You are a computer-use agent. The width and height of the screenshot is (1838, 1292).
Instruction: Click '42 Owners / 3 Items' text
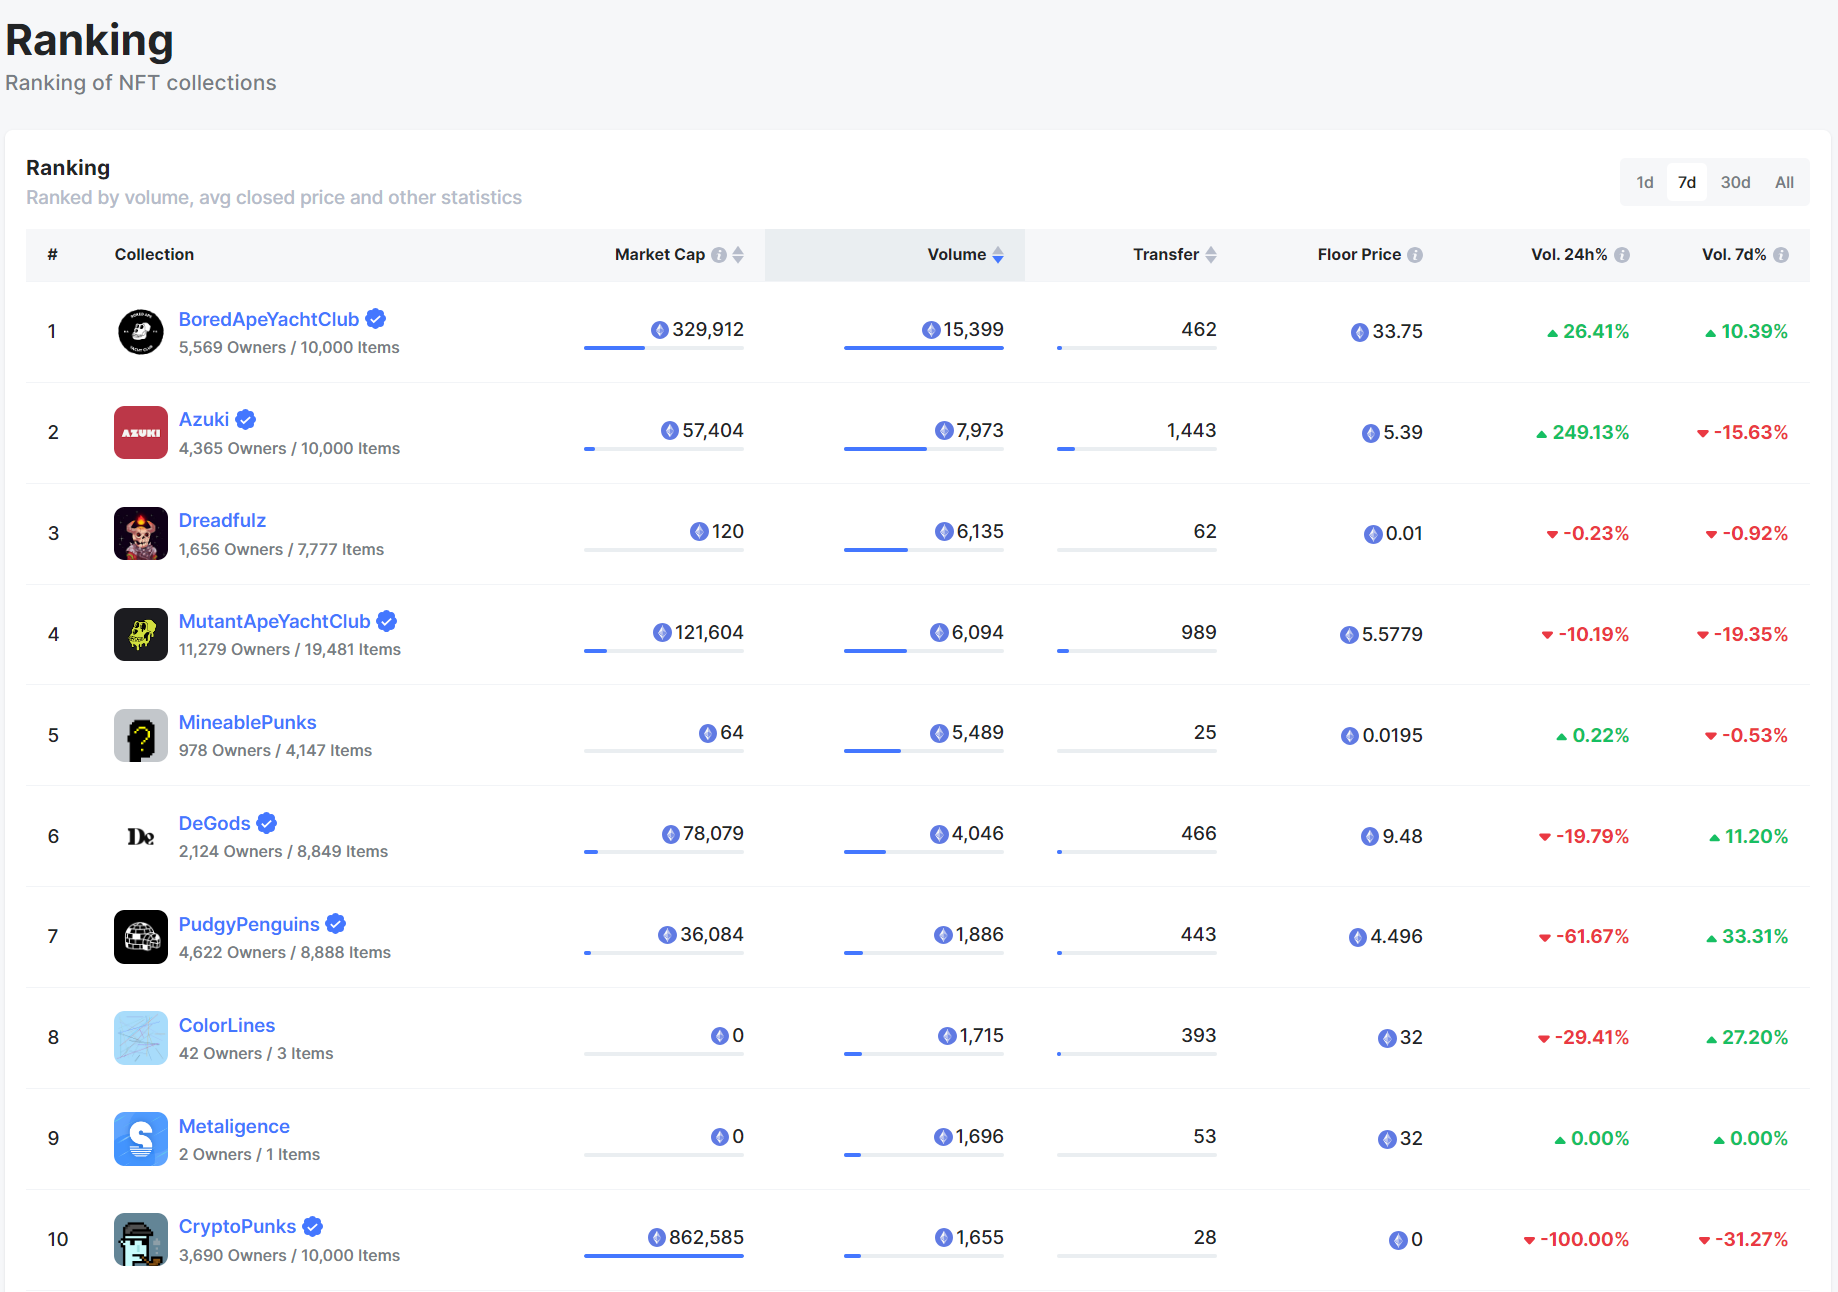point(256,1054)
